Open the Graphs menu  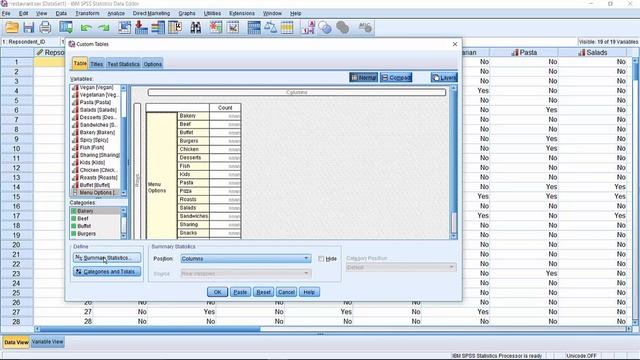(187, 13)
